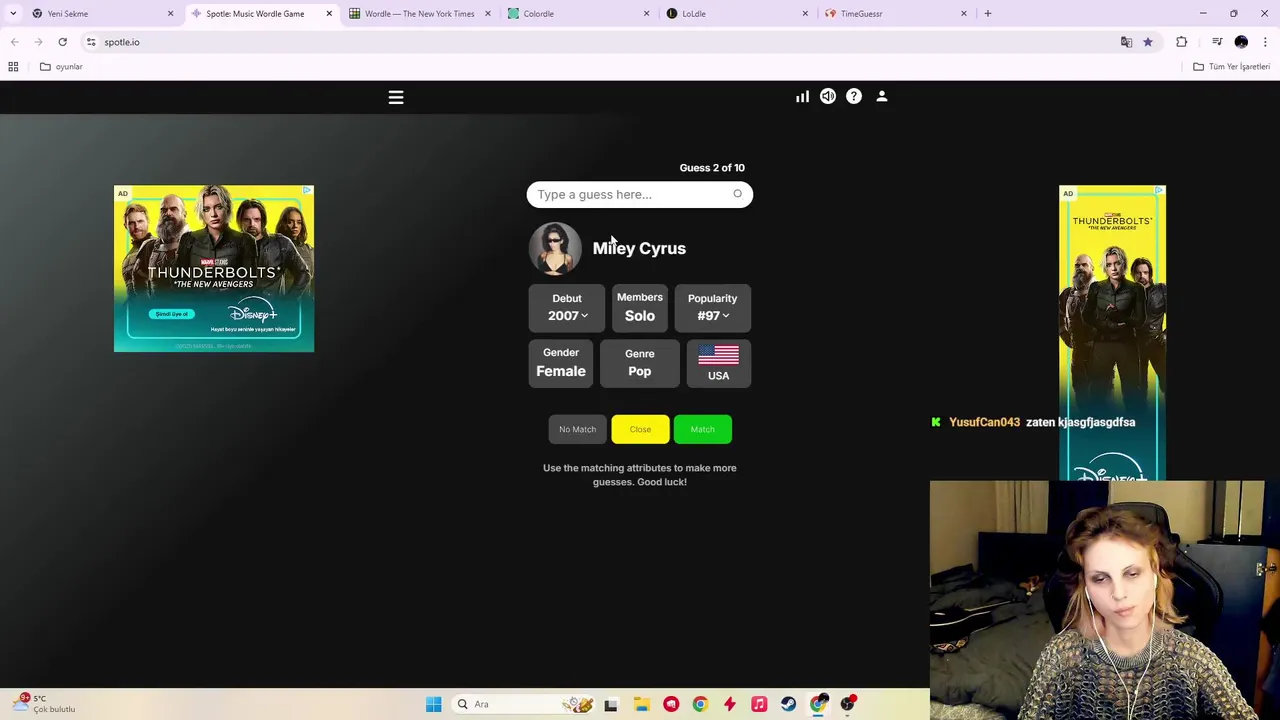Click the USA flag country tile
Screen dimensions: 1280x720
click(718, 363)
